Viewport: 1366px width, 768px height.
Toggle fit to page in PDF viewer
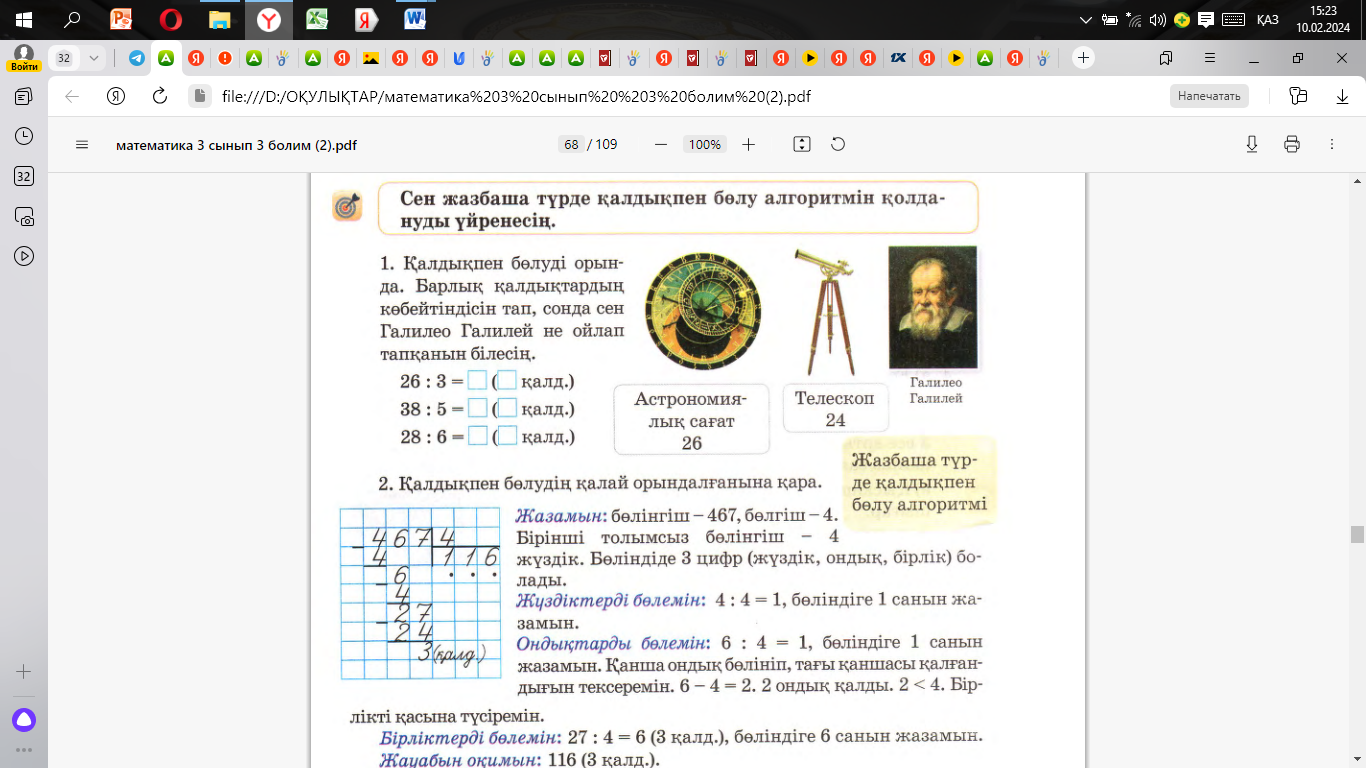[x=801, y=144]
